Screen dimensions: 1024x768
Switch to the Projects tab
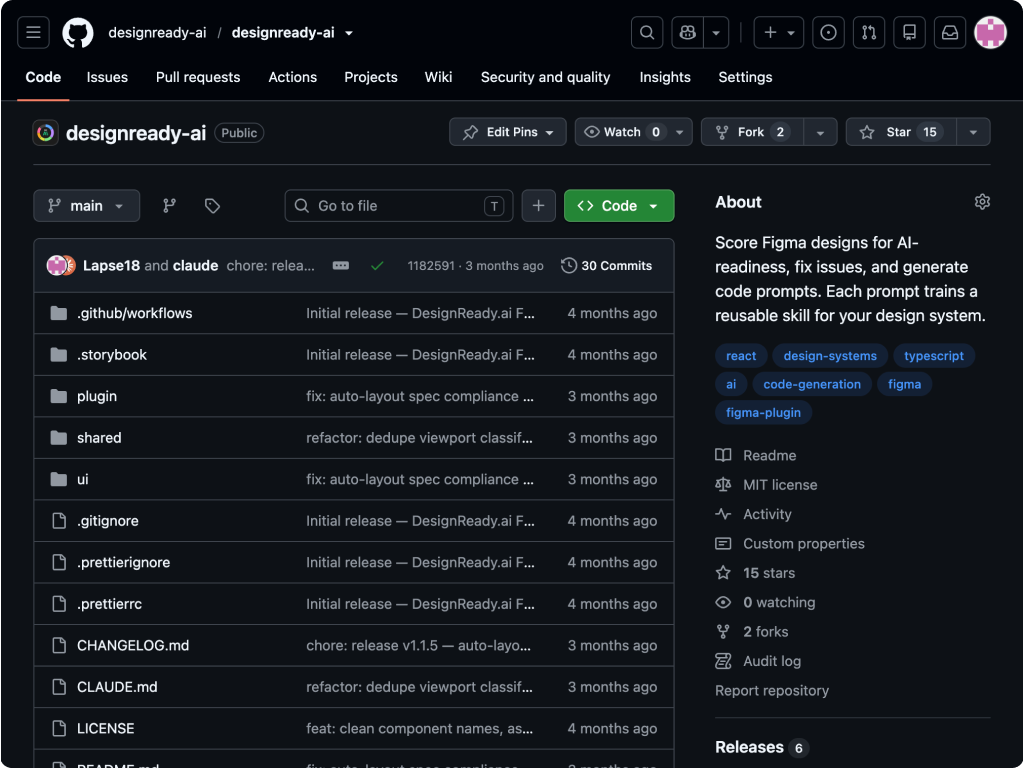[371, 77]
